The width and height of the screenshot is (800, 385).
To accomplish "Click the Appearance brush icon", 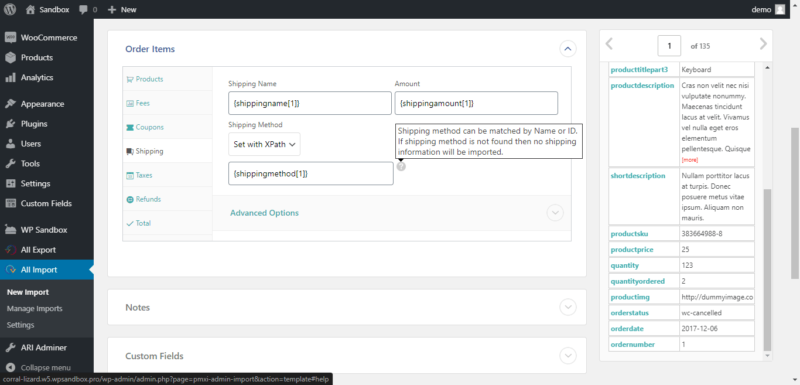I will click(10, 104).
